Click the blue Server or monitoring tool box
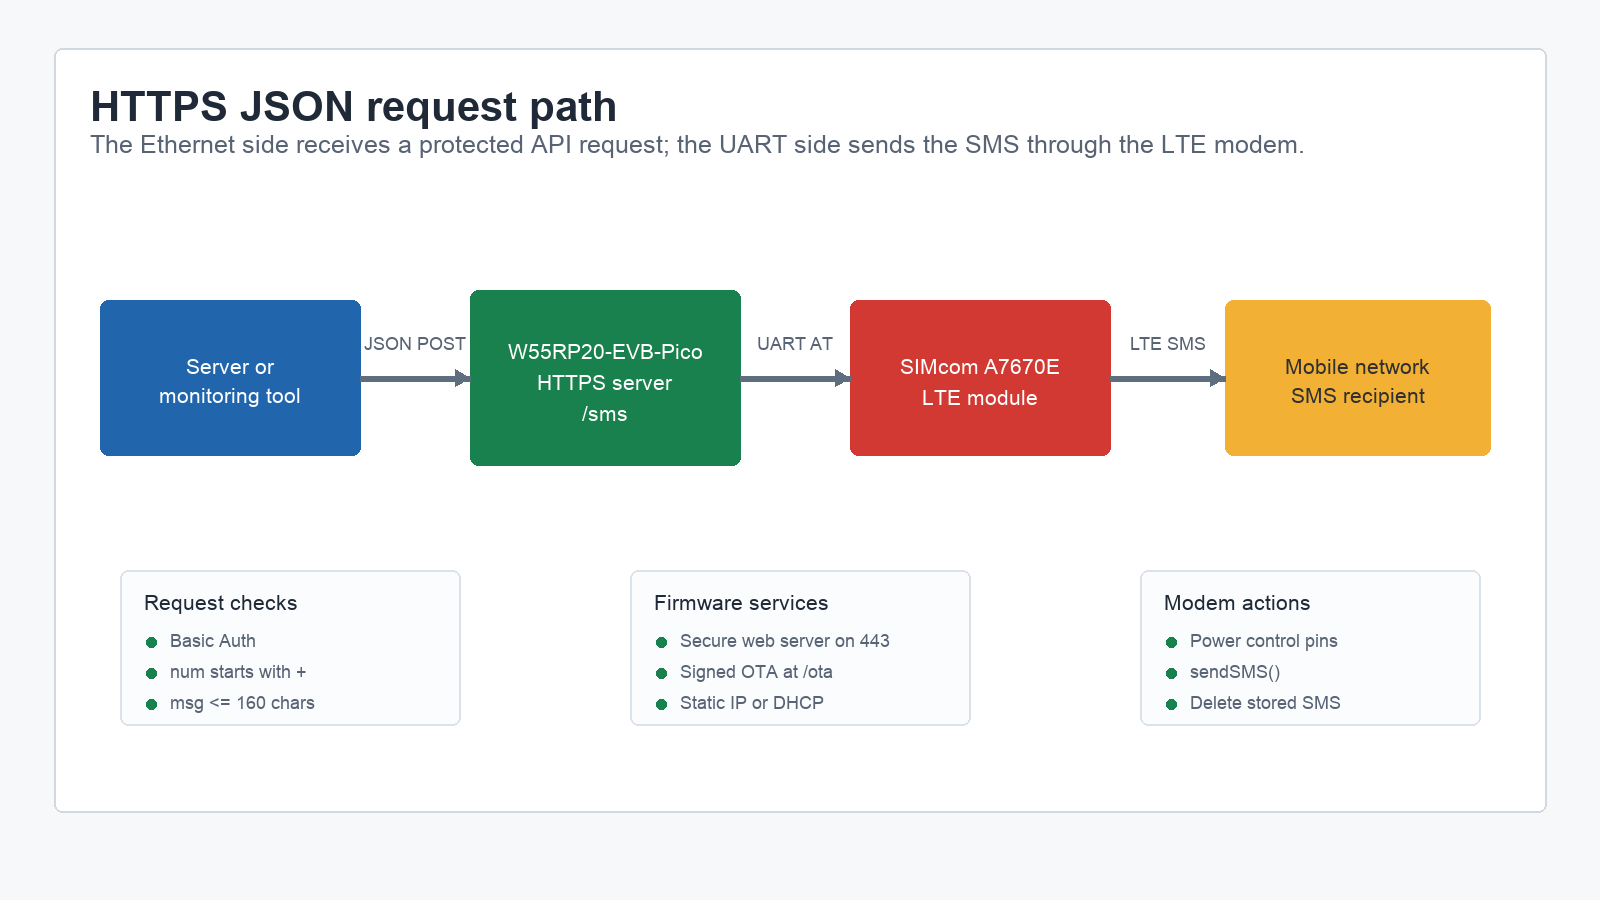This screenshot has width=1600, height=900. click(x=230, y=378)
